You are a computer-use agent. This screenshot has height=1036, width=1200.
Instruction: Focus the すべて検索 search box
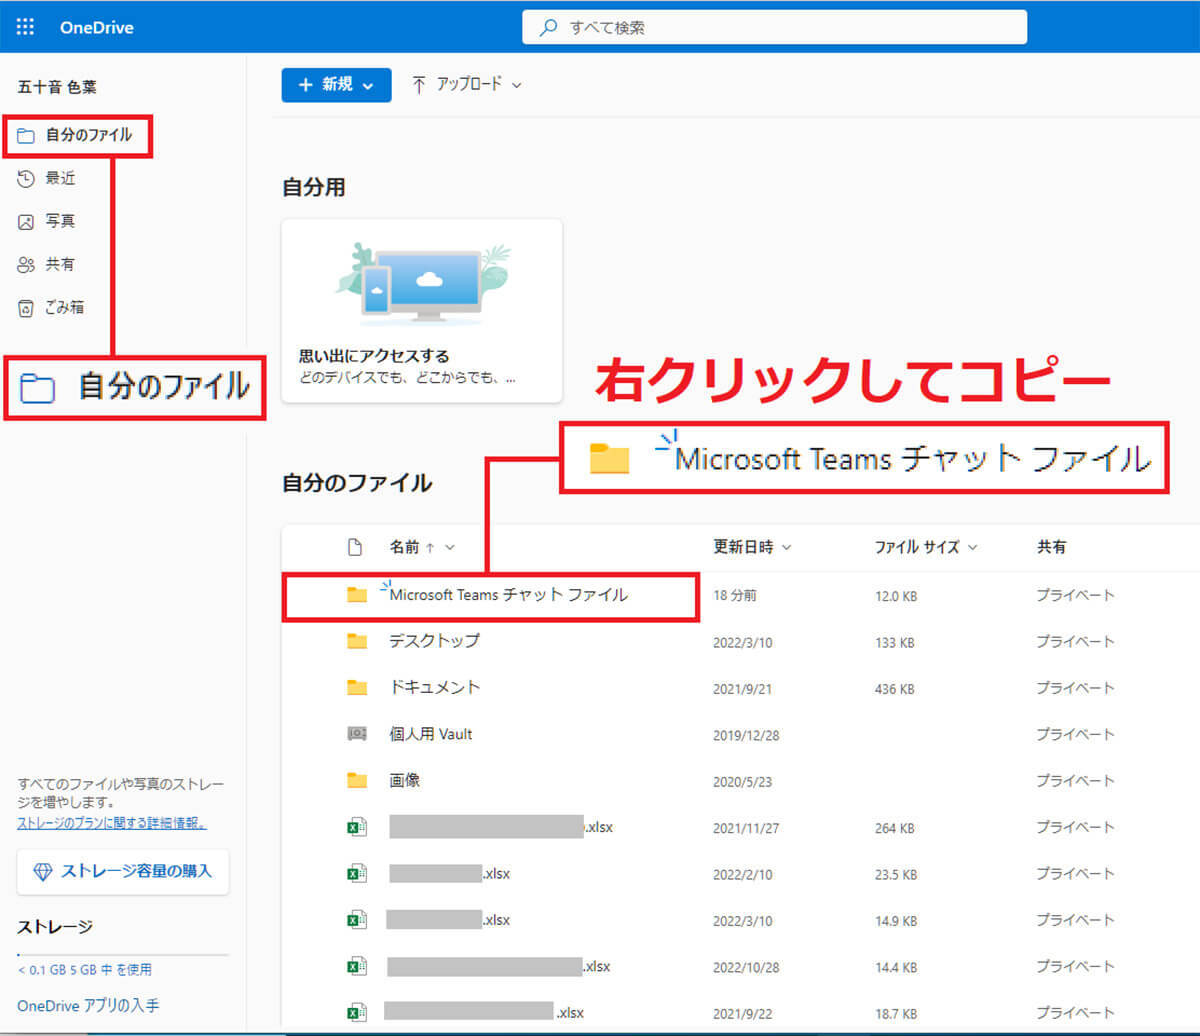point(774,27)
